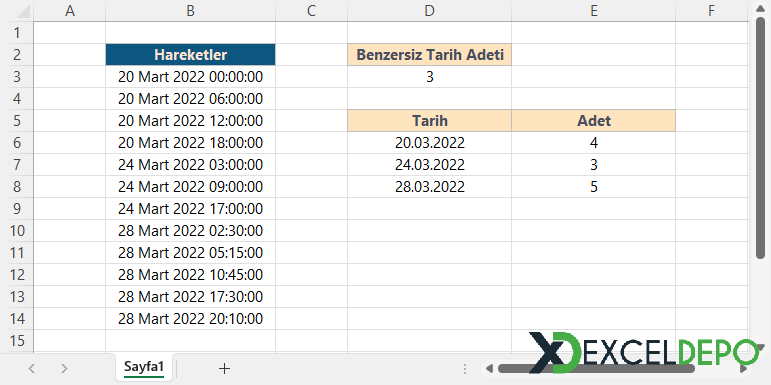Image resolution: width=771 pixels, height=385 pixels.
Task: Click the sheet tab bar resize dots
Action: pyautogui.click(x=465, y=368)
